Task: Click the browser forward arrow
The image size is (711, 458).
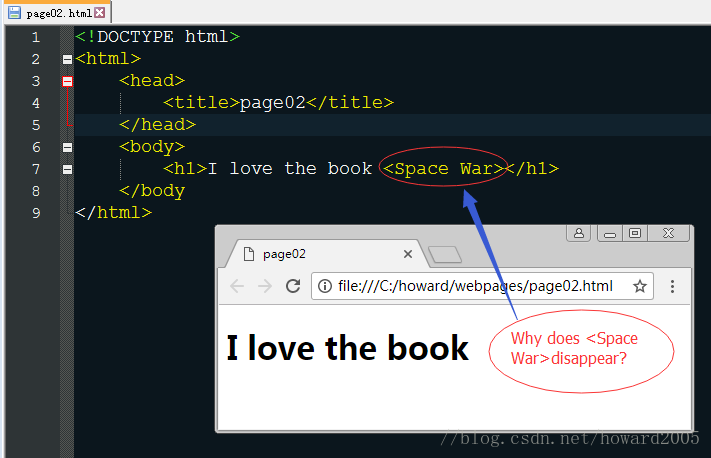Action: (265, 286)
